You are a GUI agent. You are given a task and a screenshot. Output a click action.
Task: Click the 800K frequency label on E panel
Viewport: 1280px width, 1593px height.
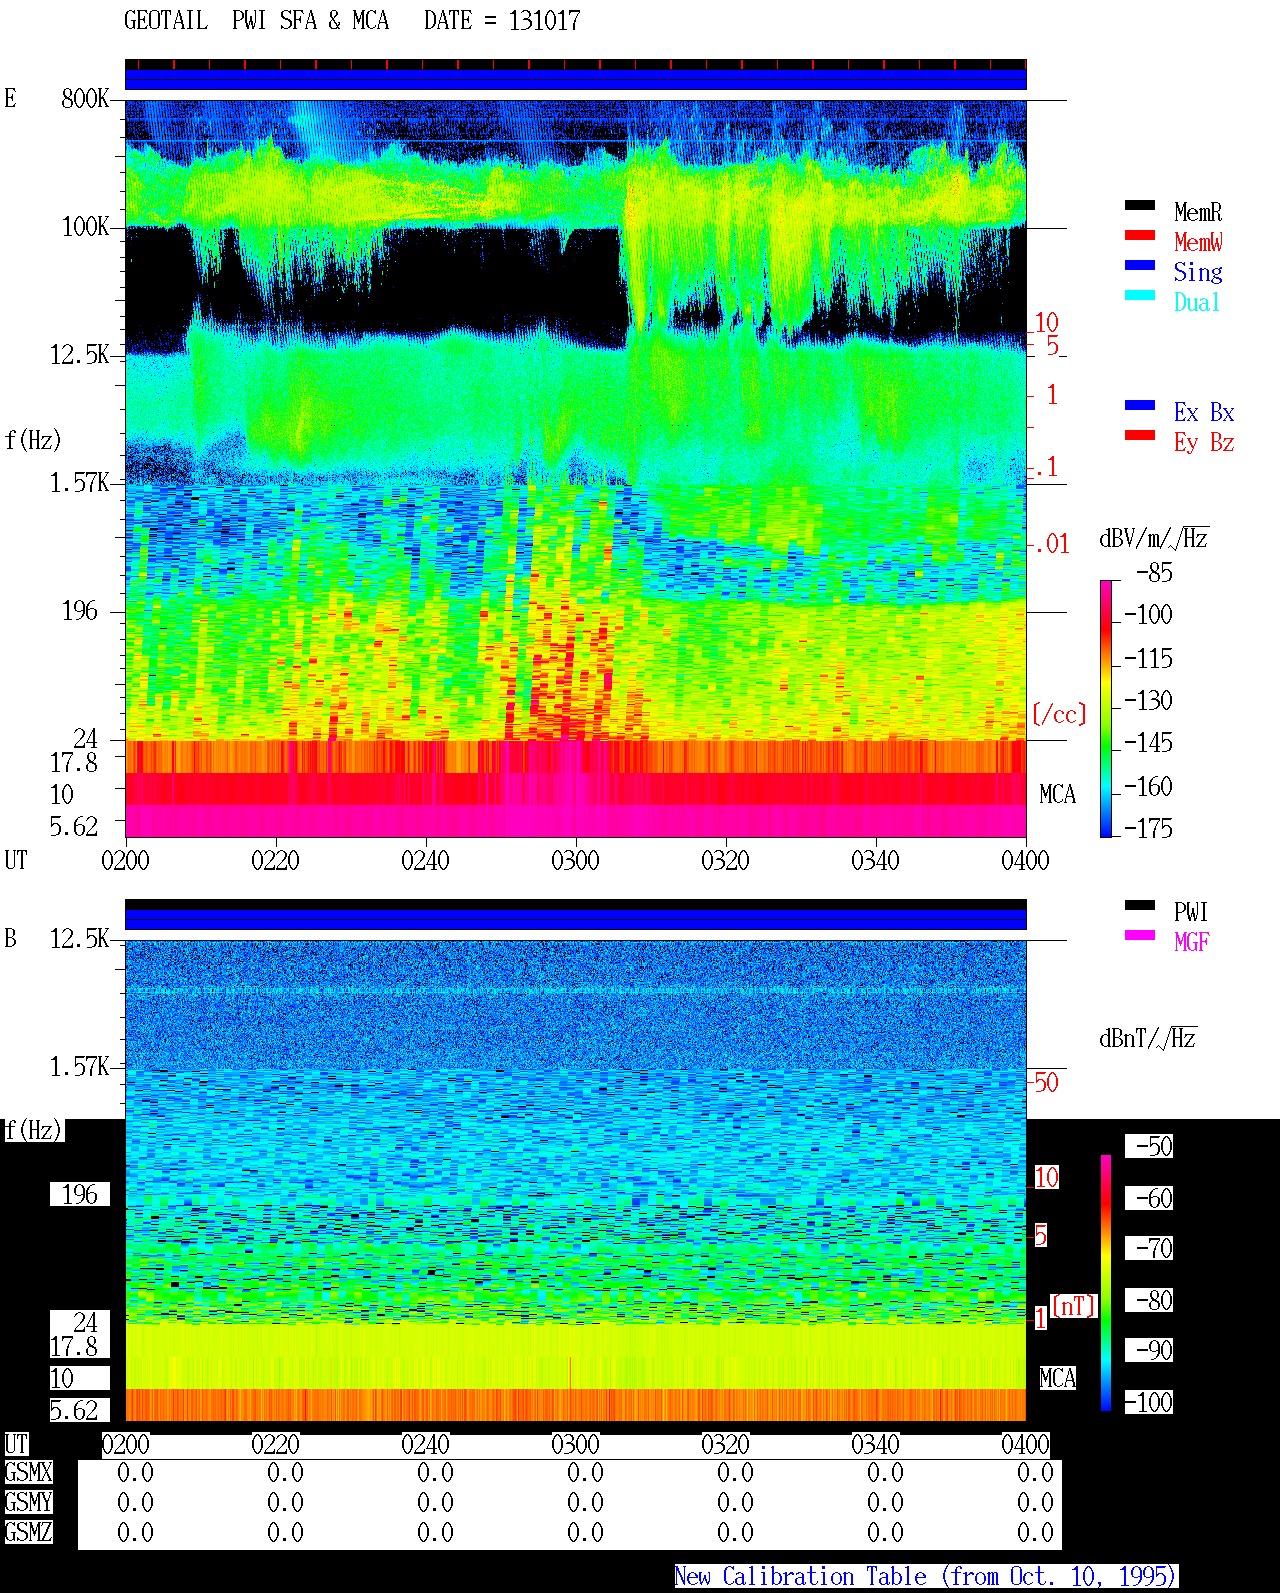click(85, 99)
